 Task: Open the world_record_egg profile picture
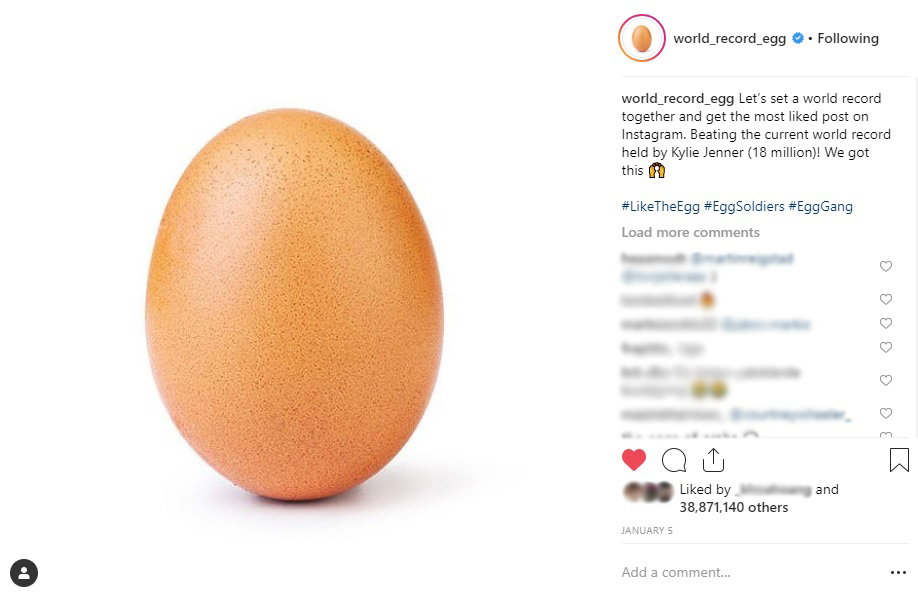pos(642,39)
